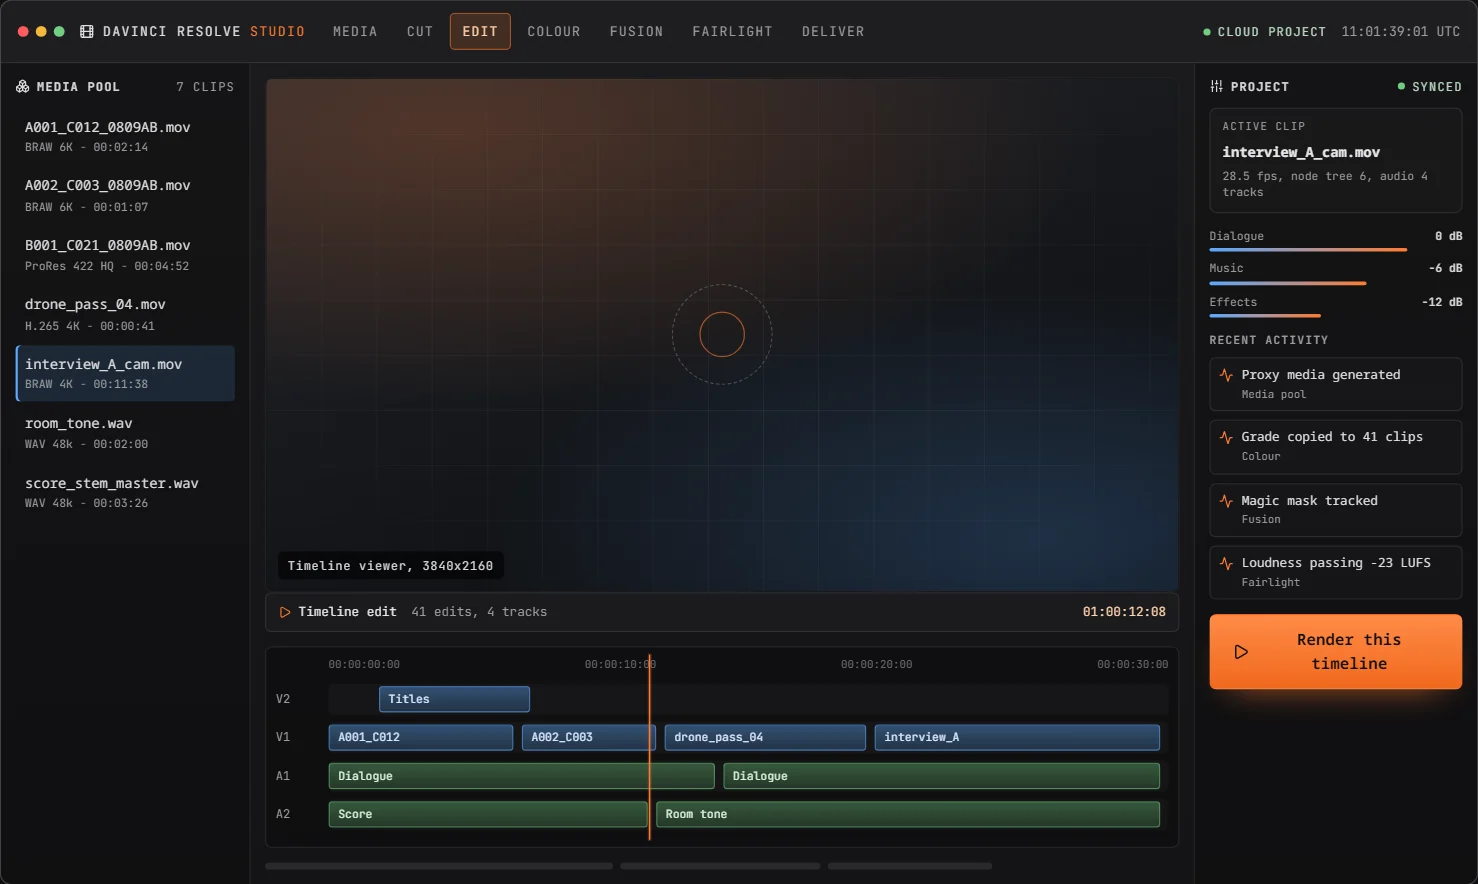Adjust the Dialogue level slider

click(x=1308, y=250)
